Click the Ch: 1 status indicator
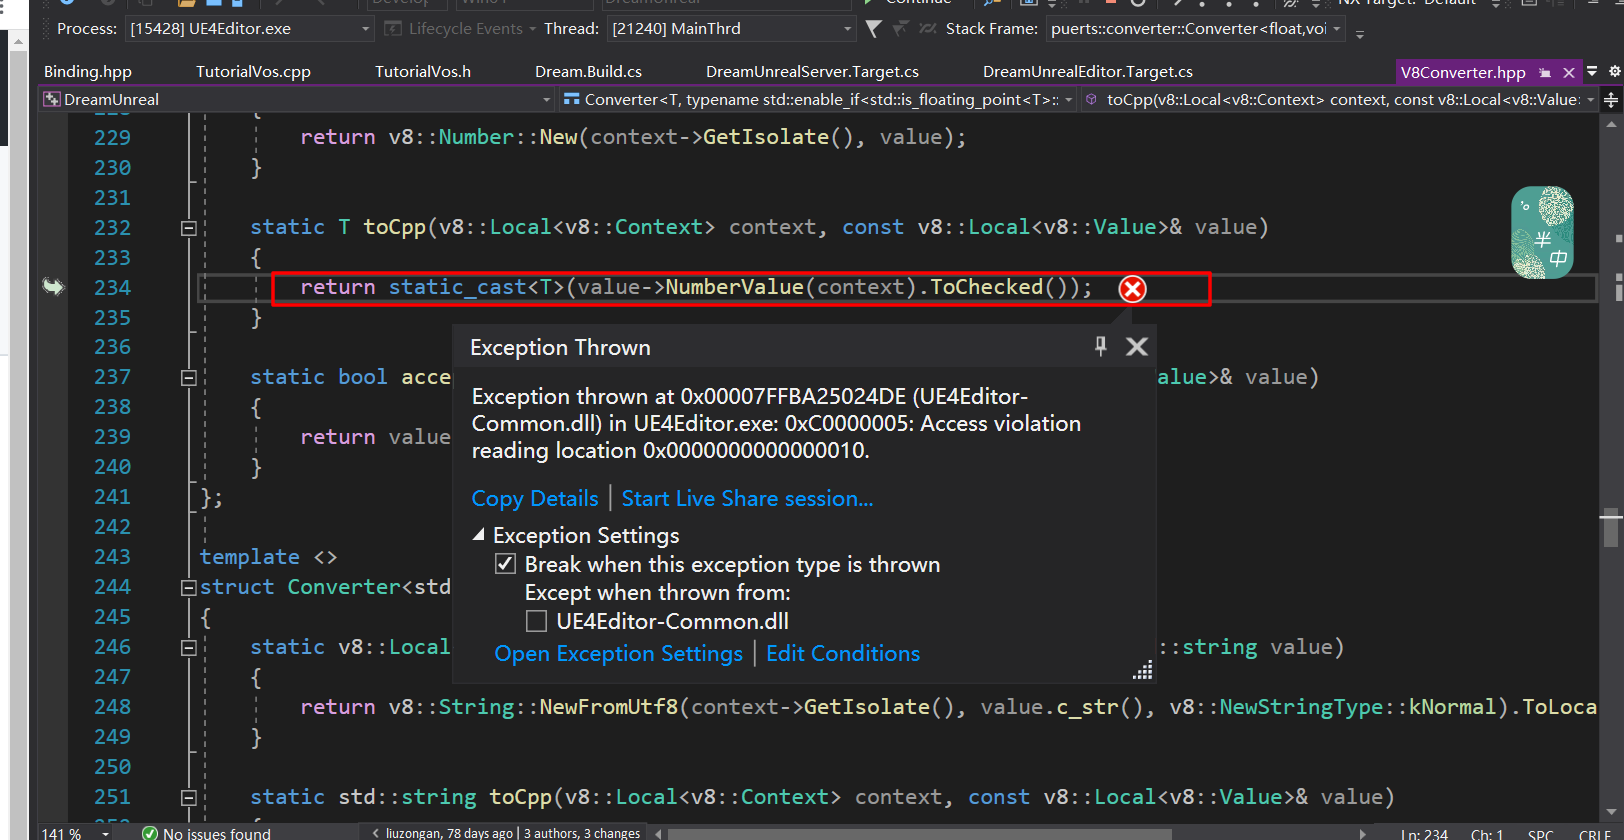This screenshot has height=840, width=1624. (x=1487, y=834)
